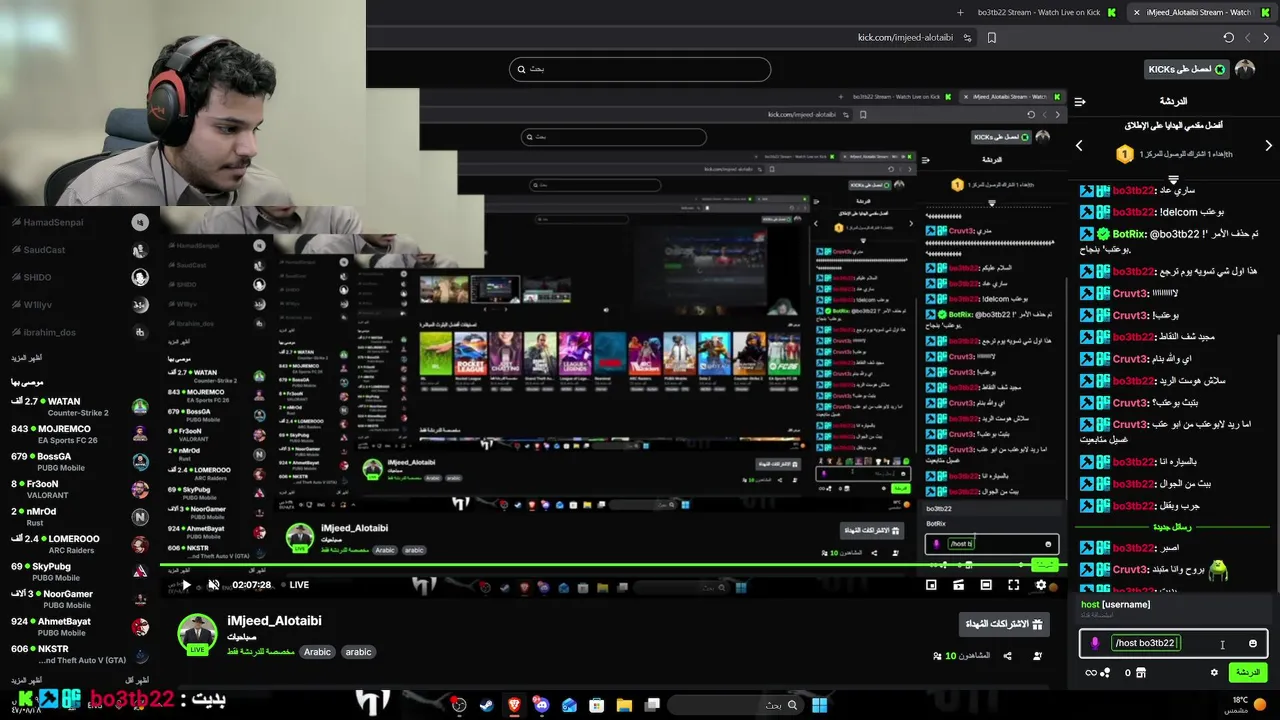Share the stream using share icon
Screen dimensions: 1280x720
(1007, 656)
